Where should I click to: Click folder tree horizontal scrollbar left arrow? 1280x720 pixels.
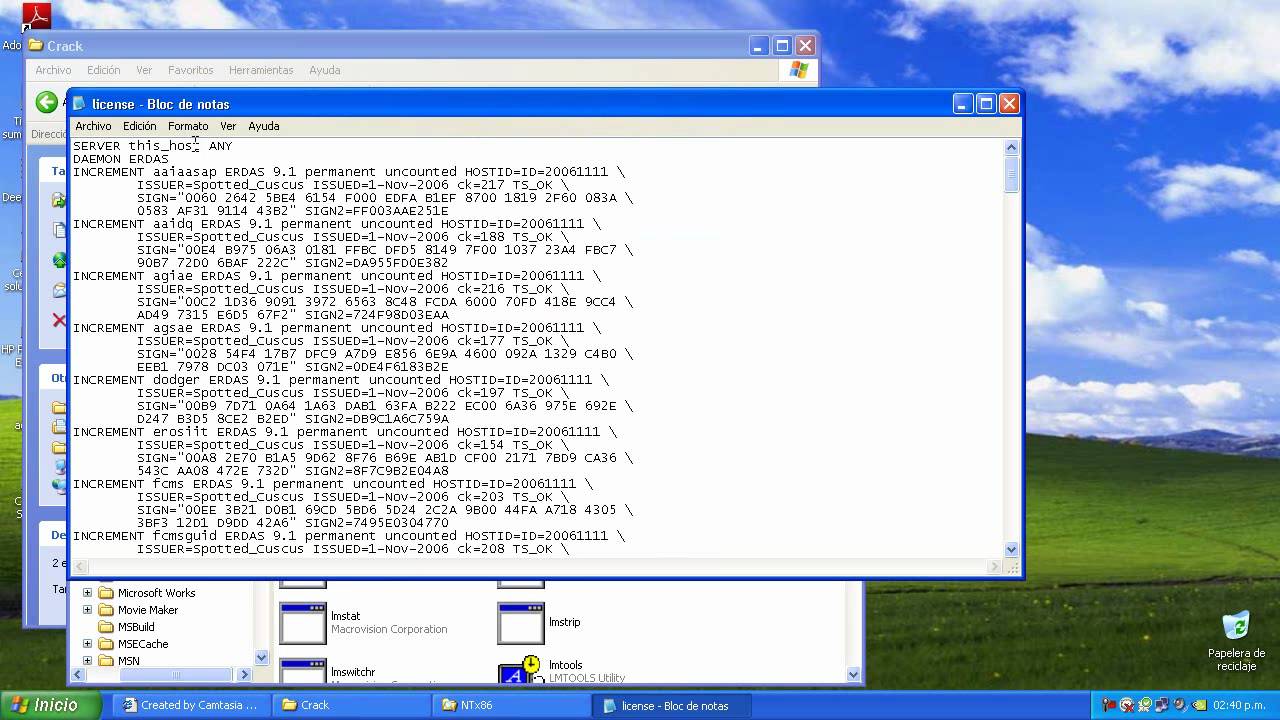coord(77,675)
